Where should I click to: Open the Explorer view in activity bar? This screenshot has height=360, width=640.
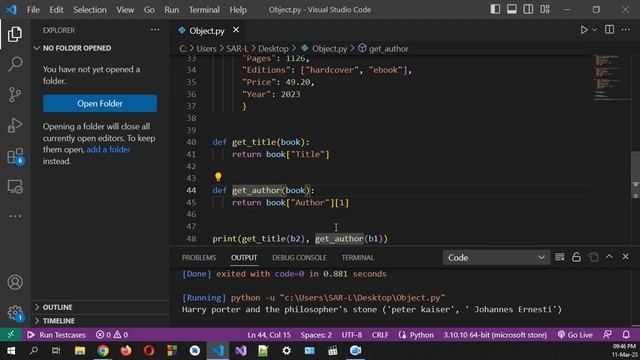click(15, 34)
